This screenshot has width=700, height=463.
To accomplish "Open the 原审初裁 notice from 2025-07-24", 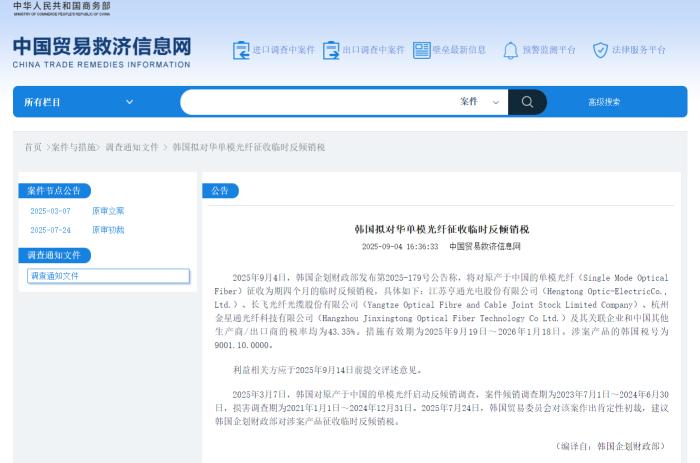I will (x=108, y=230).
